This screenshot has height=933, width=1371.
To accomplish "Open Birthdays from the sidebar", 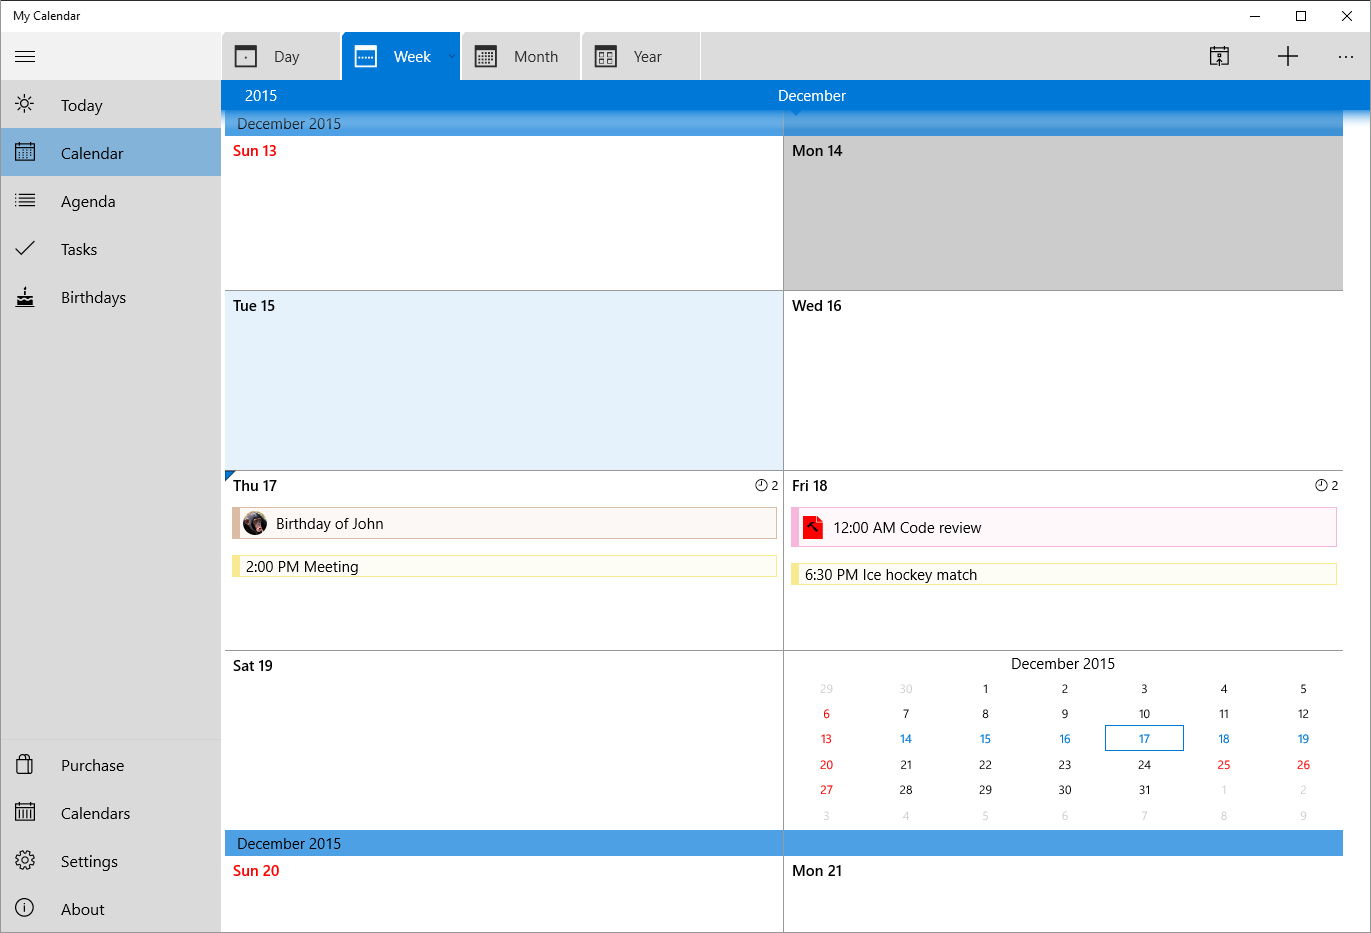I will pyautogui.click(x=93, y=298).
